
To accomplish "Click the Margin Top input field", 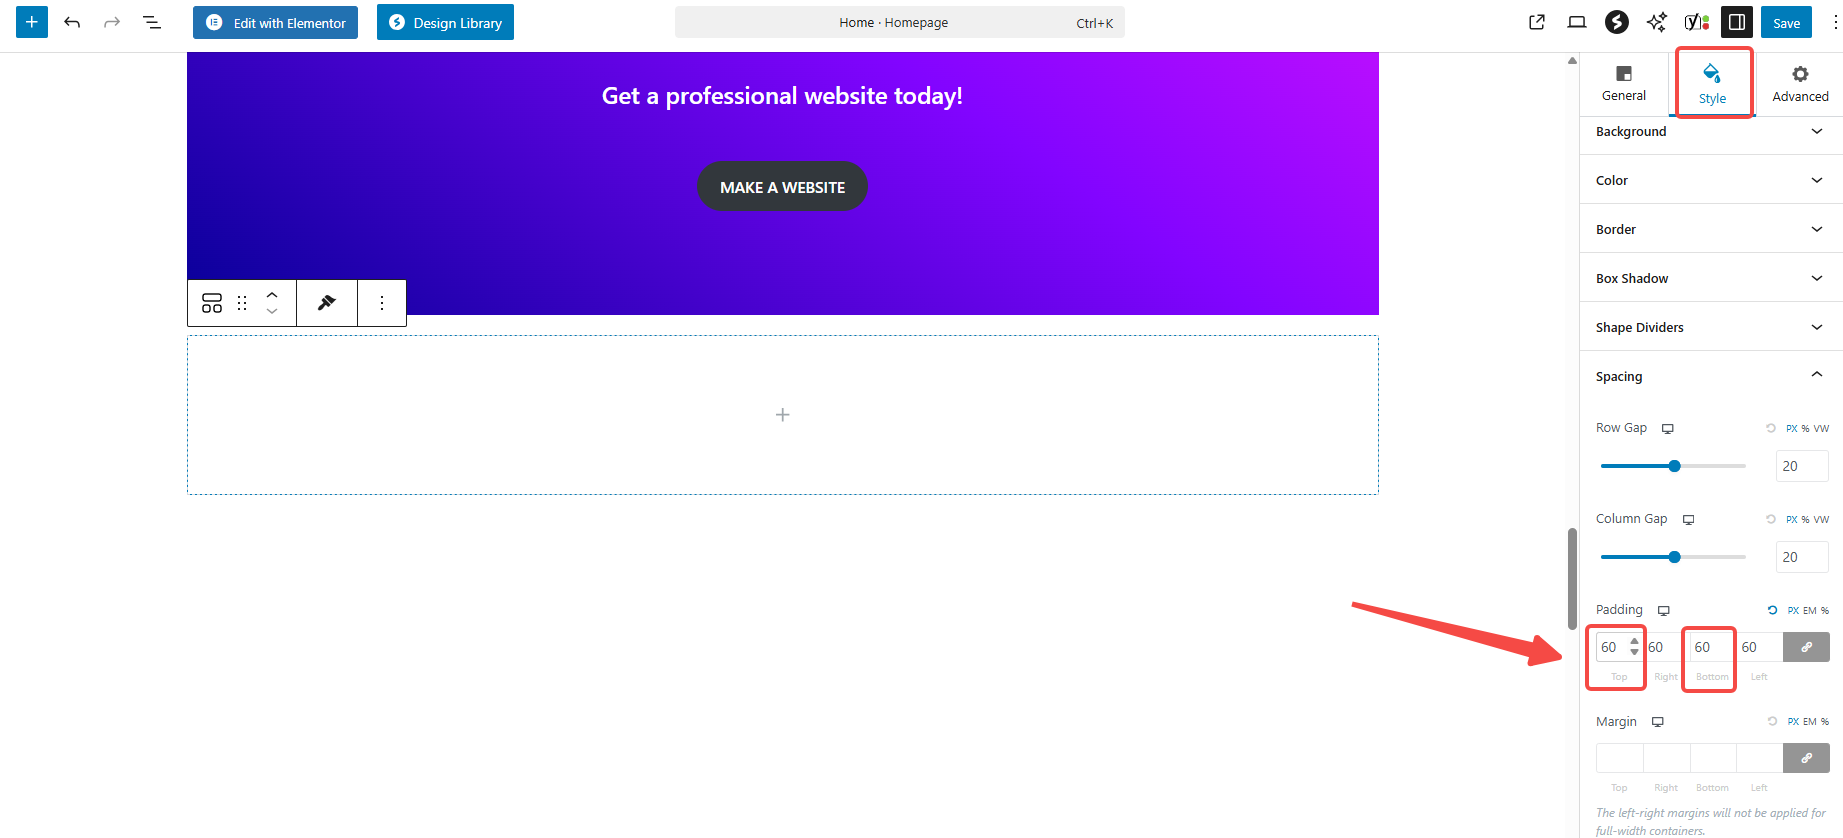I will [x=1619, y=758].
